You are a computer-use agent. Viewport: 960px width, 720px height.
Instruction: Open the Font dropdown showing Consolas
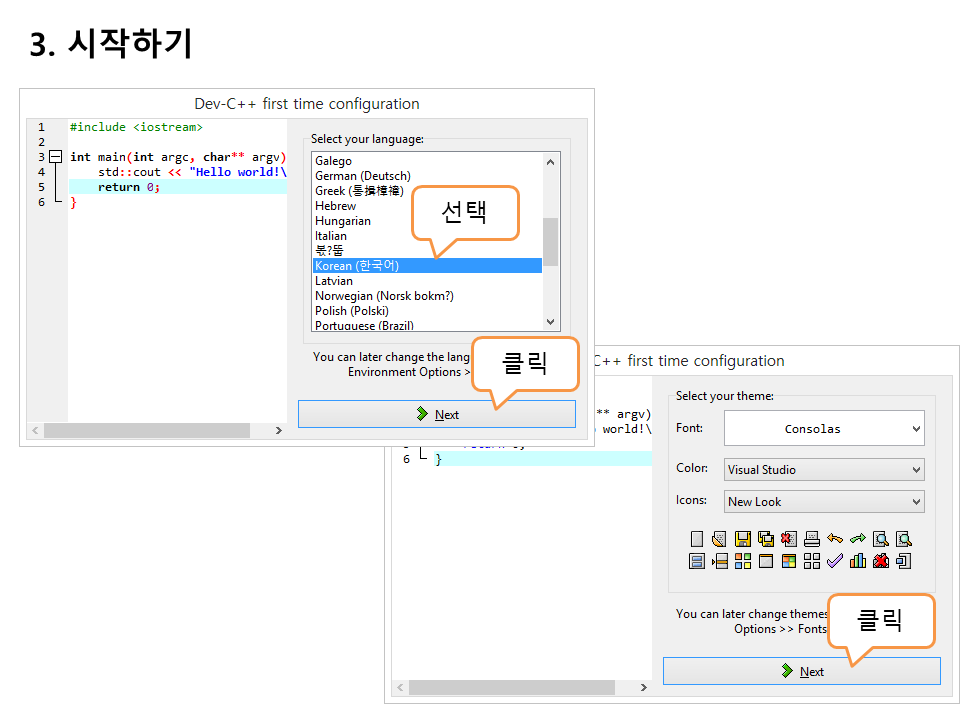(824, 429)
